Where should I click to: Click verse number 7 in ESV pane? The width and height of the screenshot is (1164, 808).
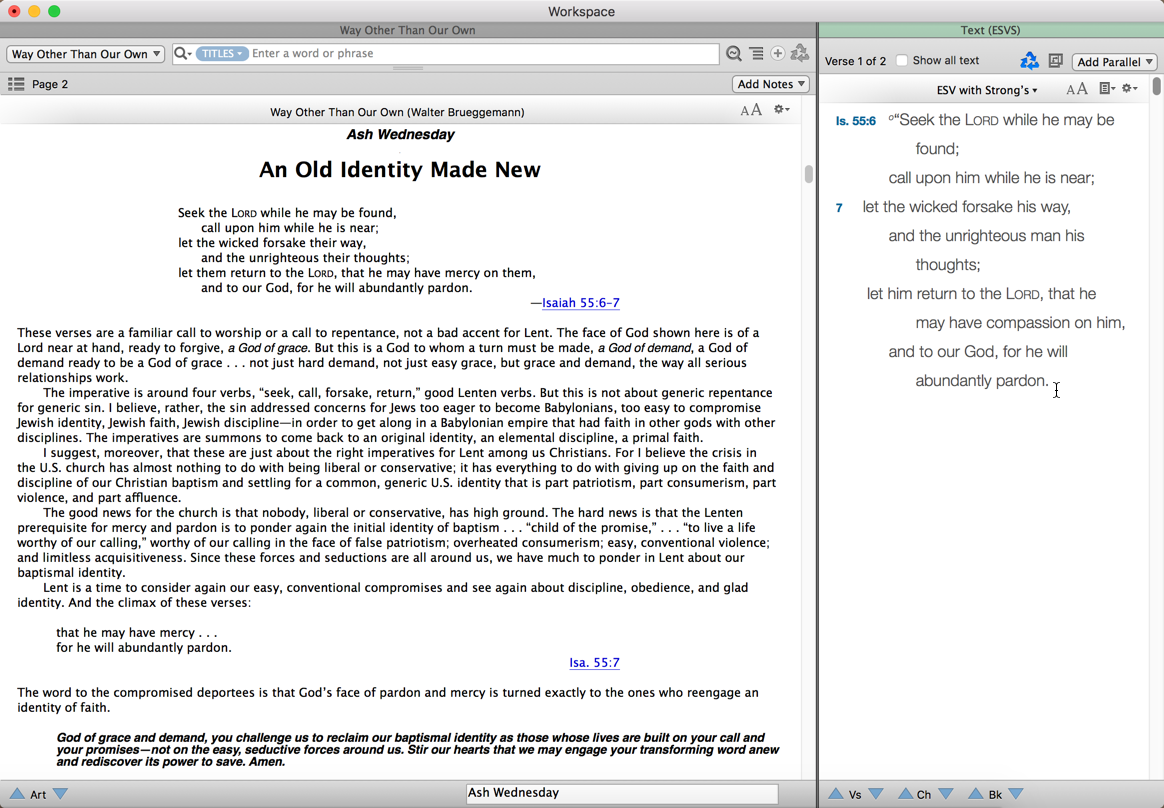pos(839,208)
